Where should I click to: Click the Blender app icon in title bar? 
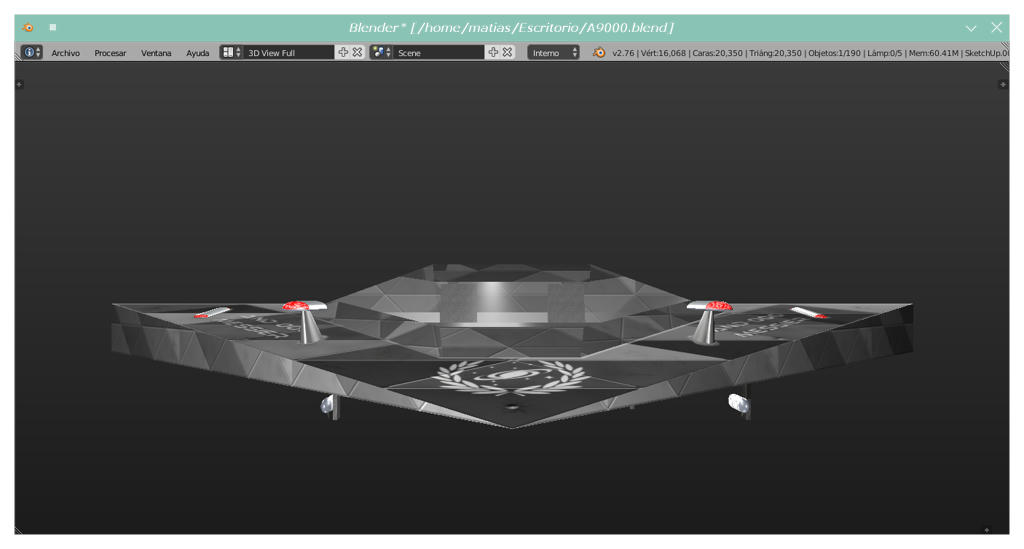pyautogui.click(x=27, y=27)
